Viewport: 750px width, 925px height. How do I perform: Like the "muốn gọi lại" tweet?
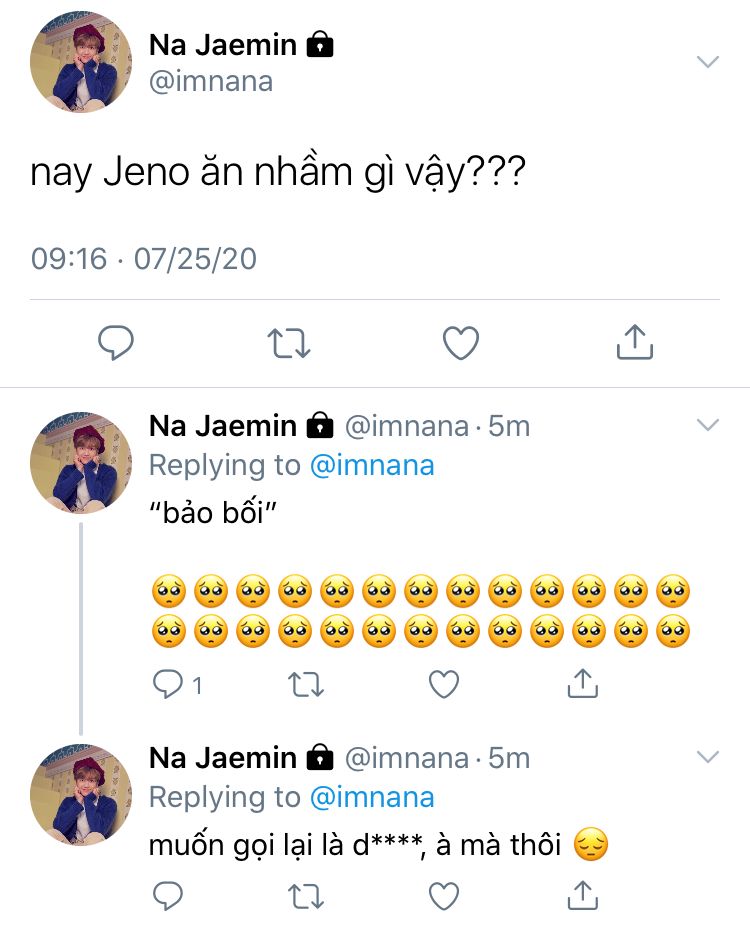443,894
